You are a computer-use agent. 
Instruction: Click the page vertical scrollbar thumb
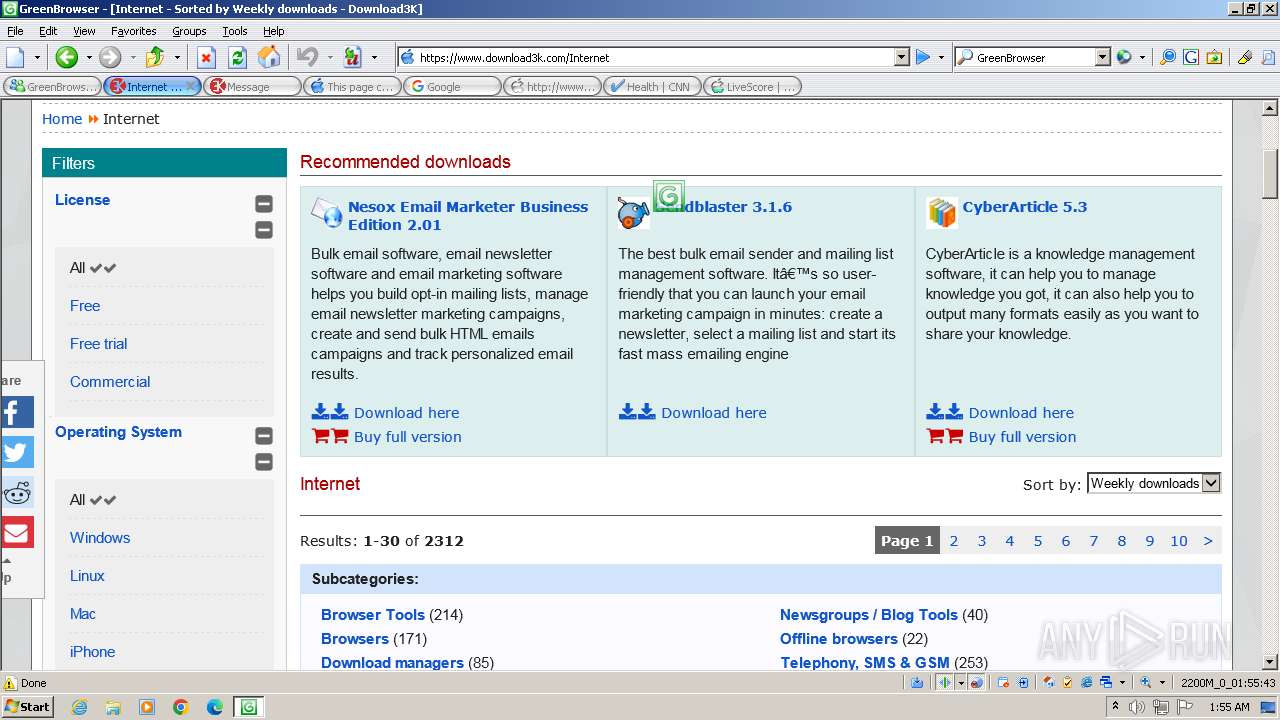pyautogui.click(x=1270, y=174)
